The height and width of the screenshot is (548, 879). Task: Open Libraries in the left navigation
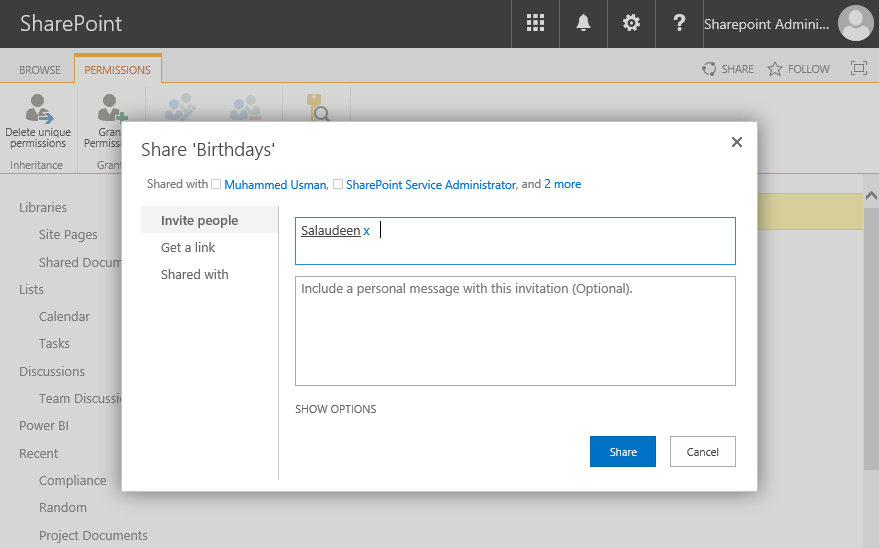click(x=43, y=207)
